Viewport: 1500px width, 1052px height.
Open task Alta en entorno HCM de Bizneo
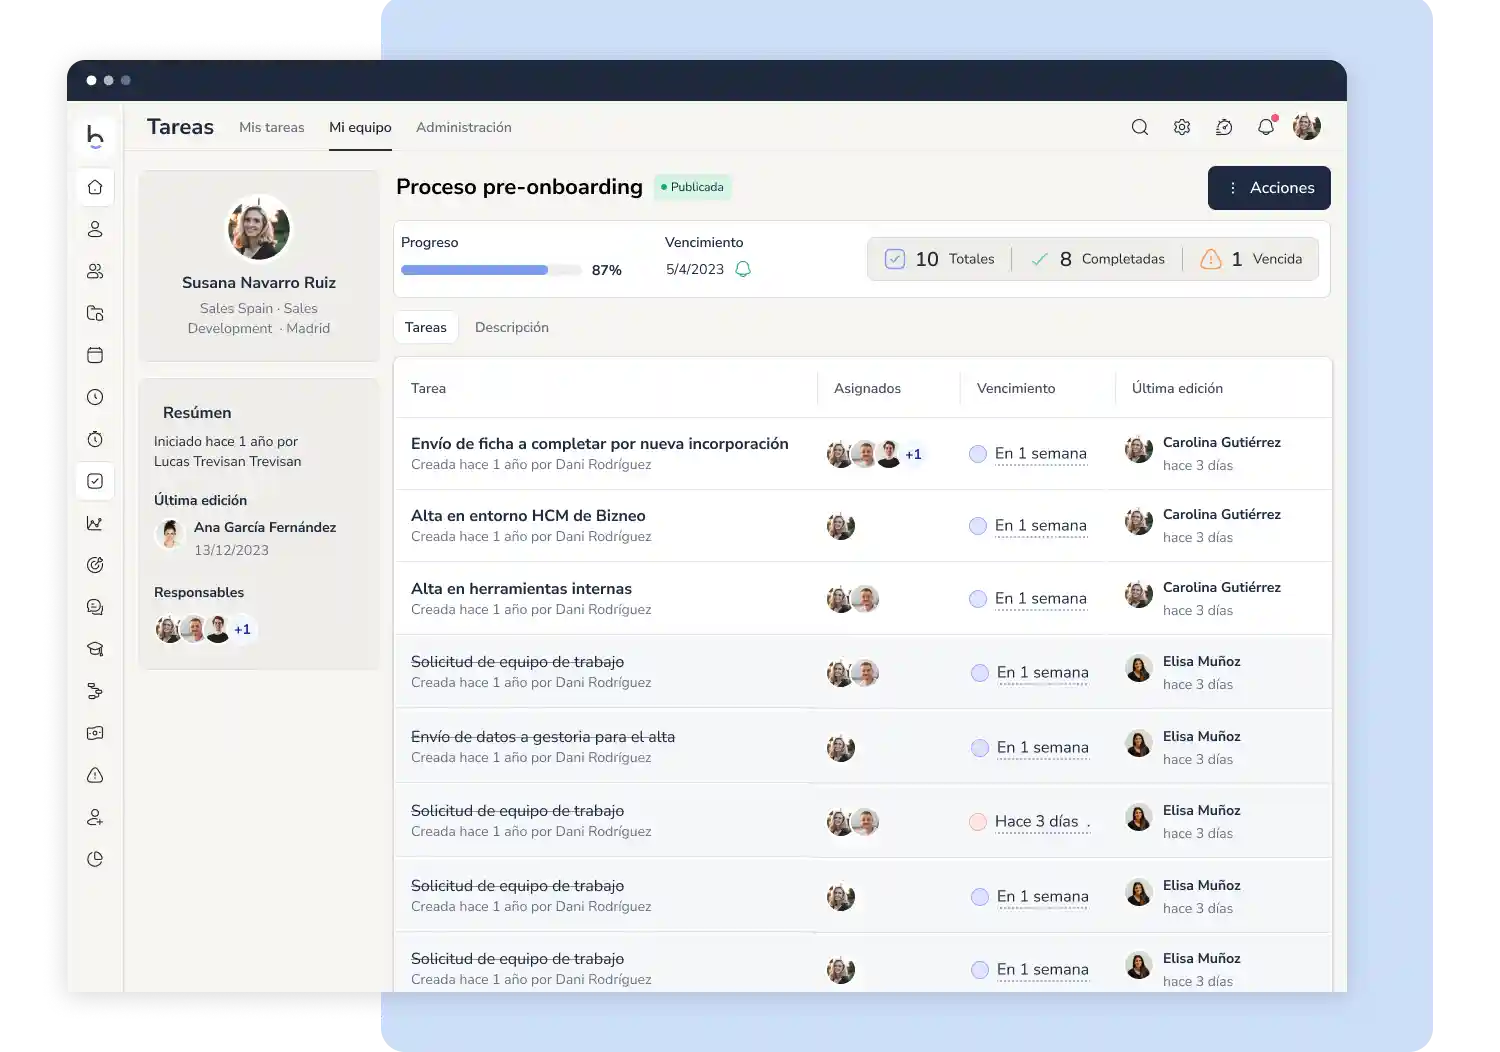click(528, 516)
